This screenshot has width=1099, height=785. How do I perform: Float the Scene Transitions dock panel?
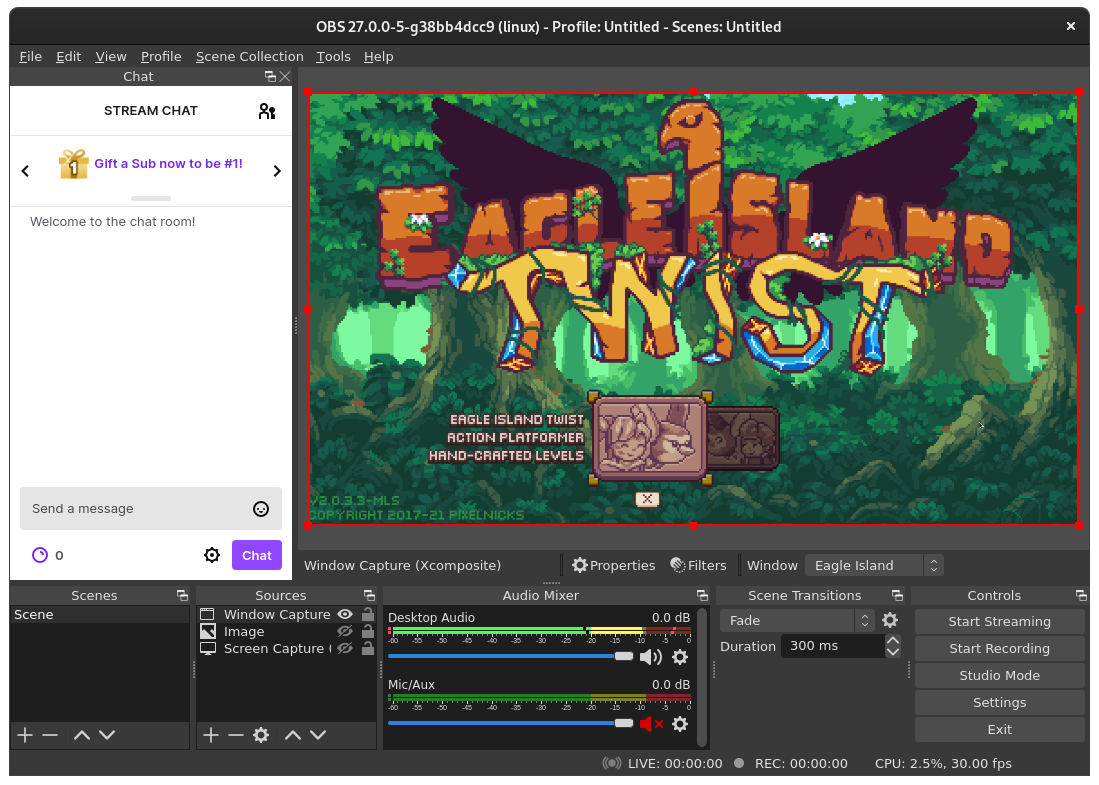click(897, 595)
